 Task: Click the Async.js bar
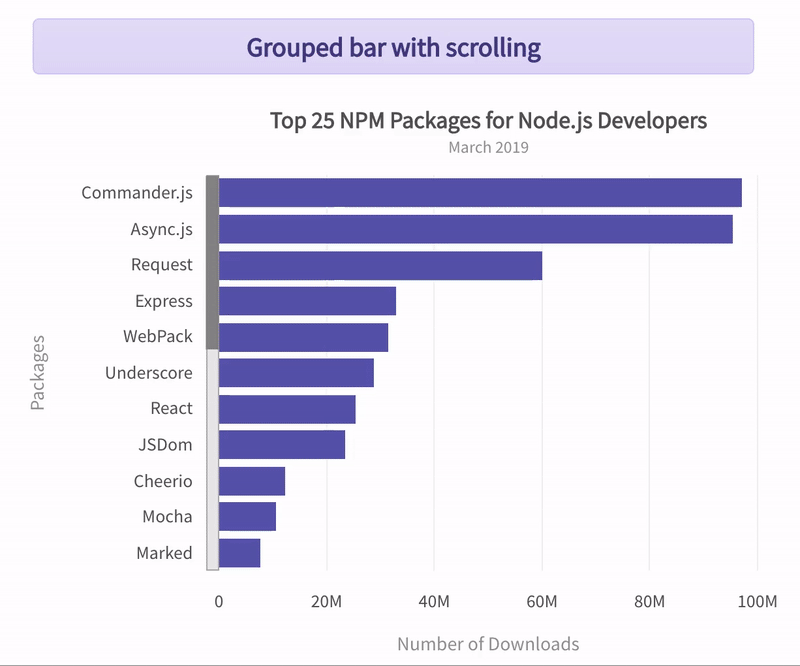[475, 229]
